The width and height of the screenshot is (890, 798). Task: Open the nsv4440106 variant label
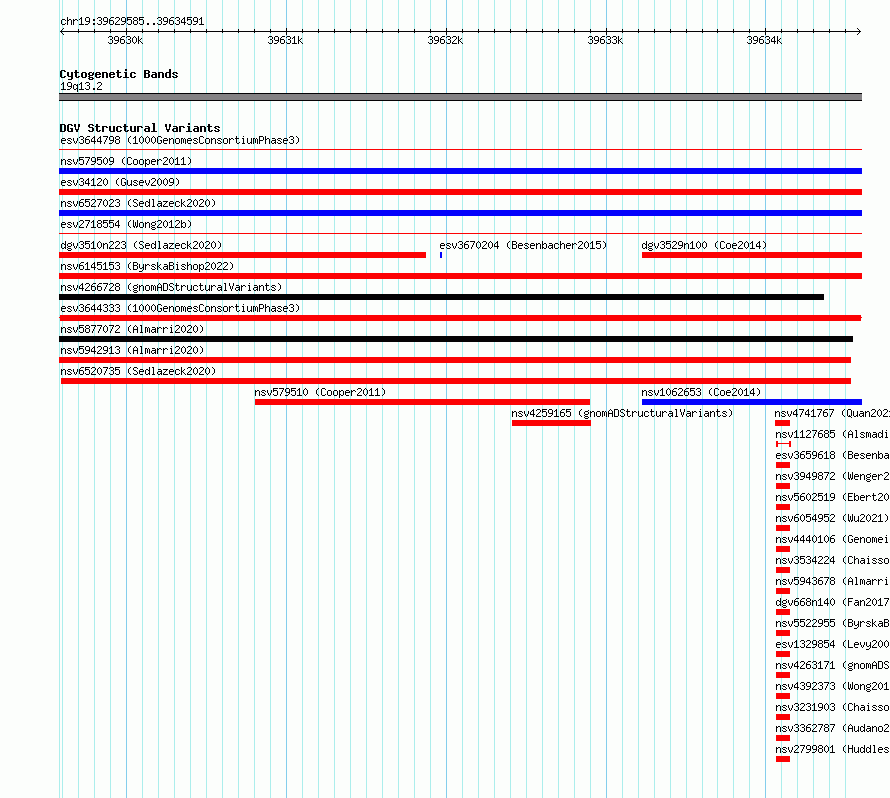click(832, 539)
